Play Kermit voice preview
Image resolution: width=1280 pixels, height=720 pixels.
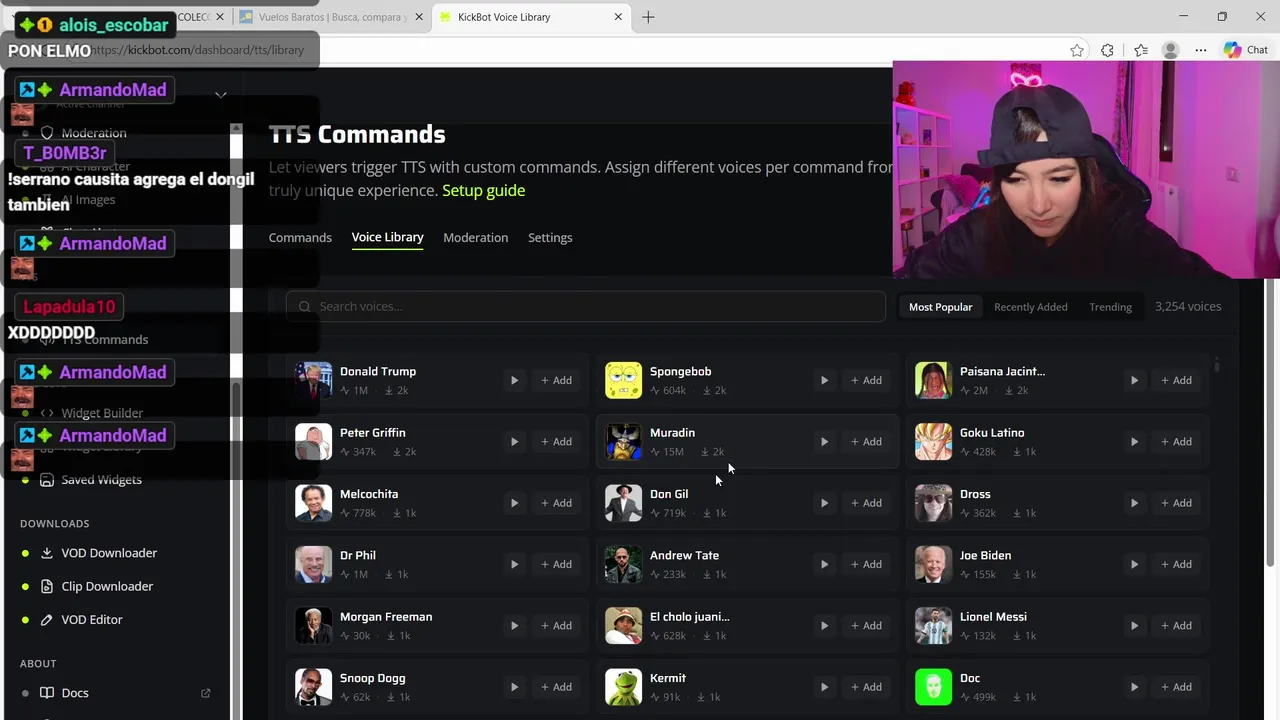pyautogui.click(x=824, y=687)
